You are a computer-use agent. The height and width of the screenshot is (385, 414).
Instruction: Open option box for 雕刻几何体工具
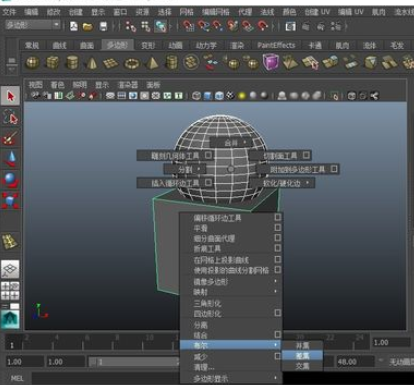pos(208,155)
